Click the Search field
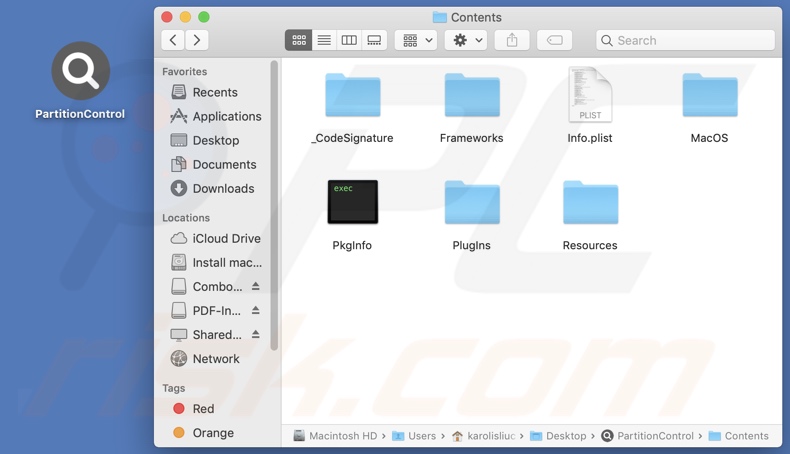The width and height of the screenshot is (790, 454). (686, 40)
